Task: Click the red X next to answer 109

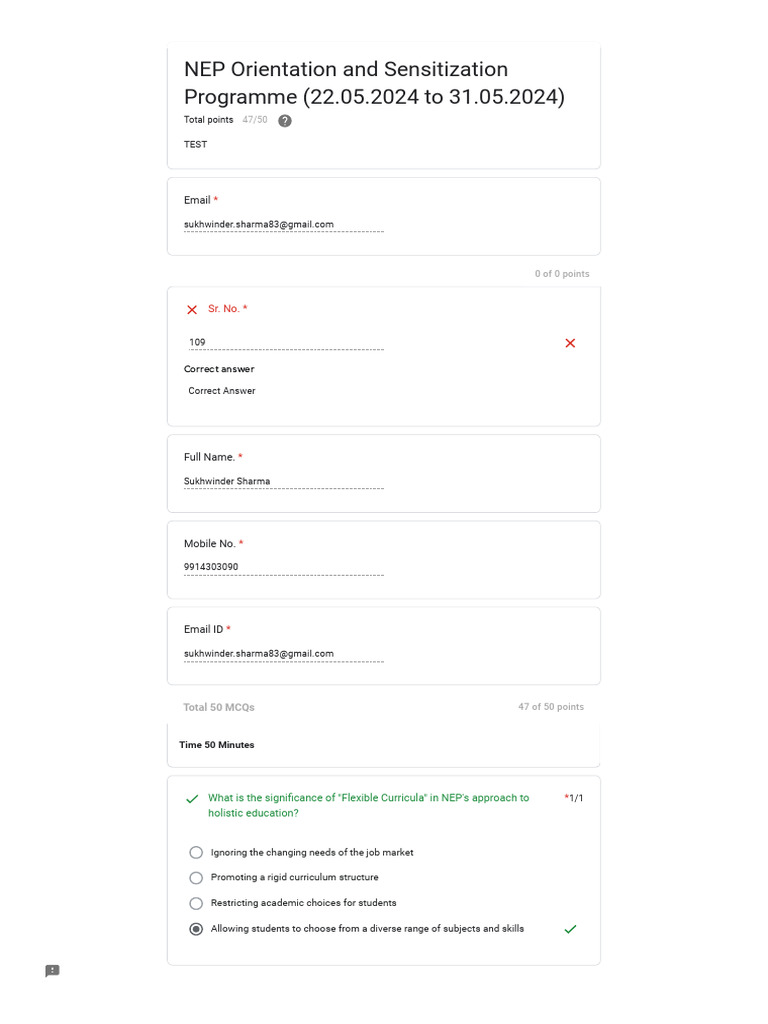Action: click(570, 343)
